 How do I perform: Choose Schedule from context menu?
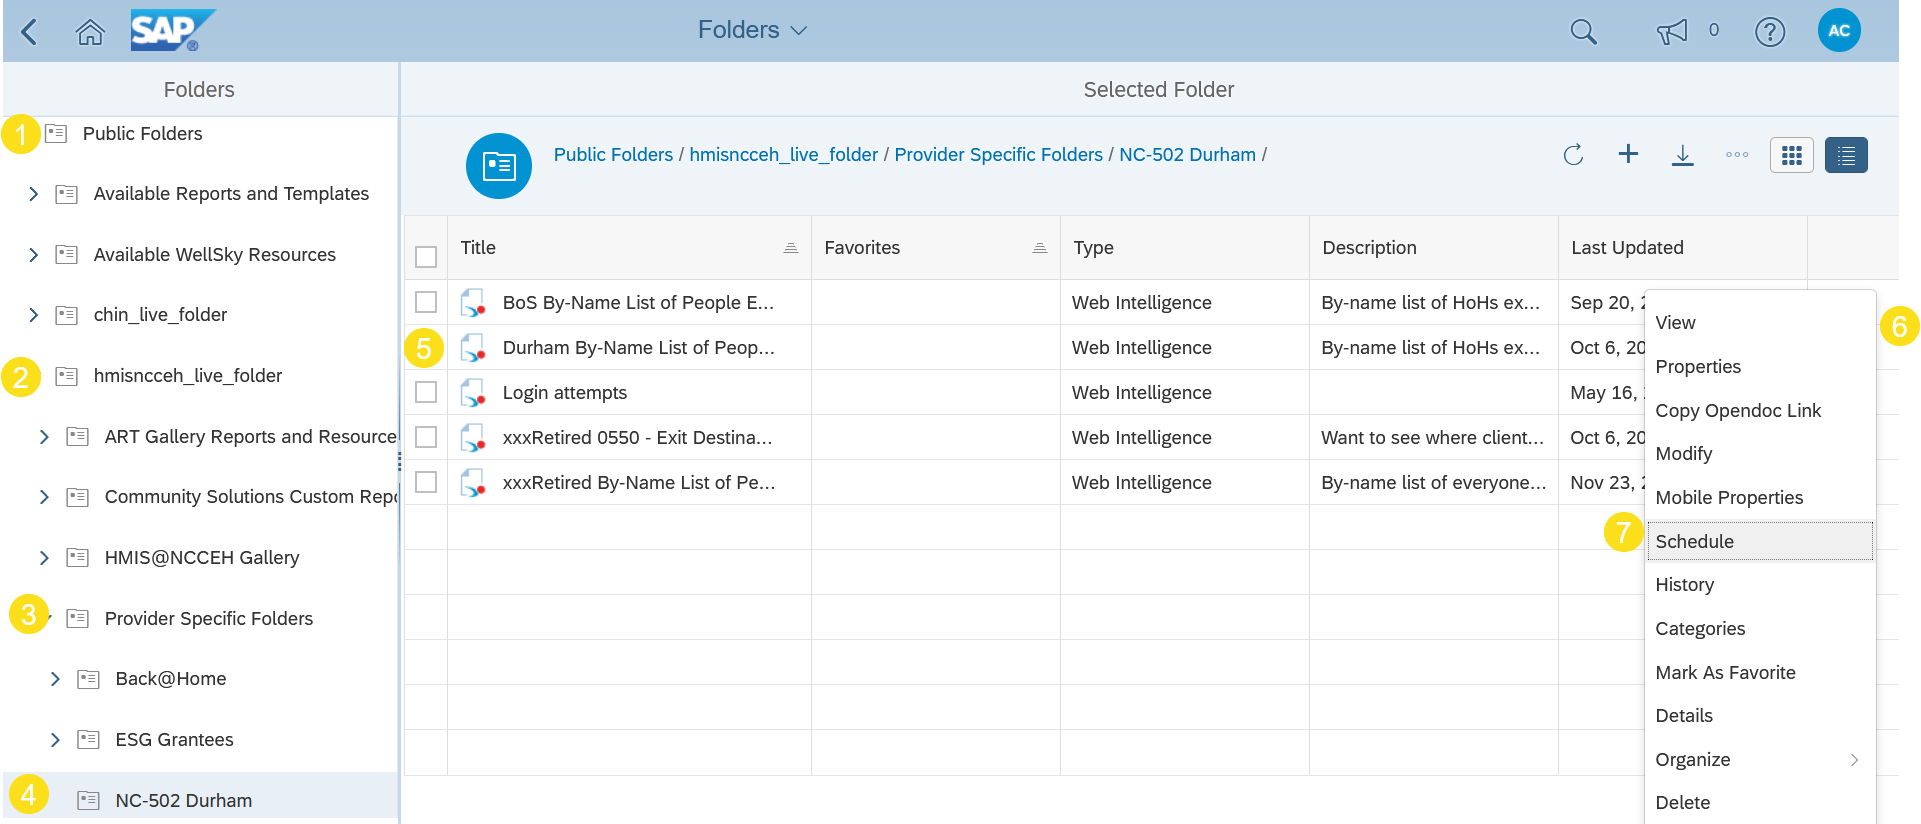click(x=1694, y=541)
